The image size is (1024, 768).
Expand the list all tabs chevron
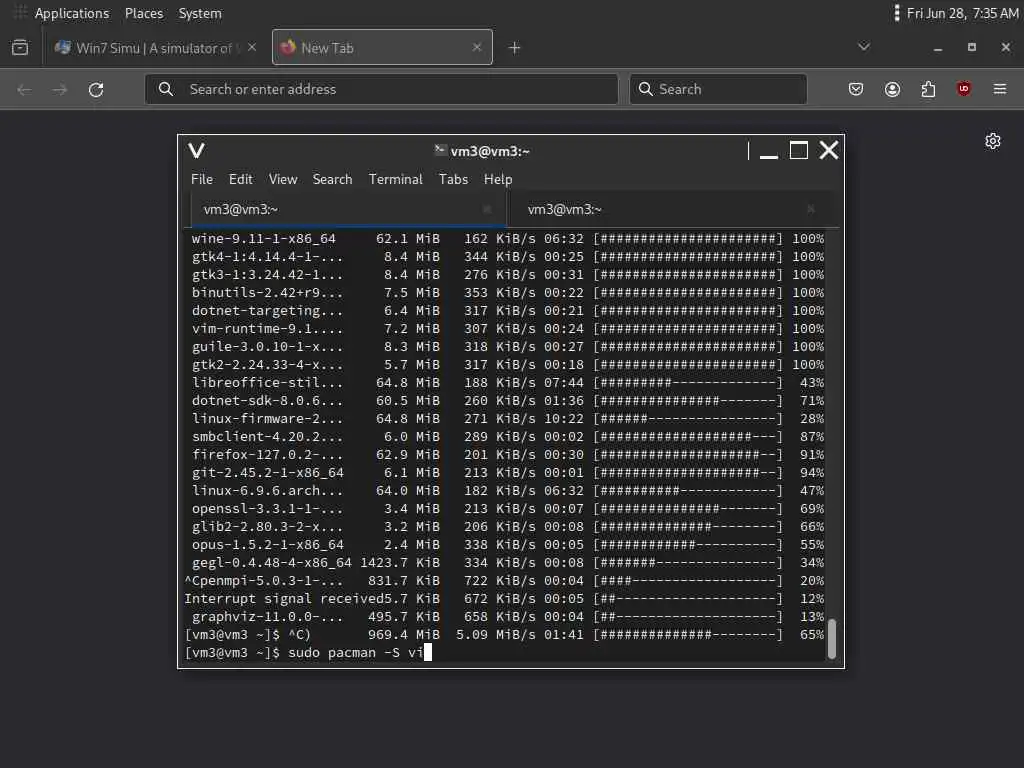coord(863,47)
